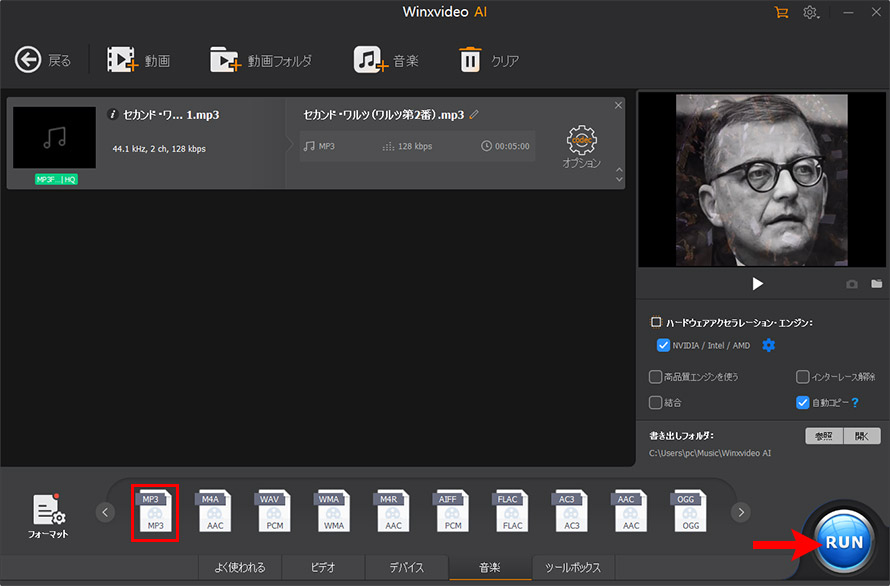The height and width of the screenshot is (586, 890).
Task: Switch to the ツールボックス tab
Action: coord(573,567)
